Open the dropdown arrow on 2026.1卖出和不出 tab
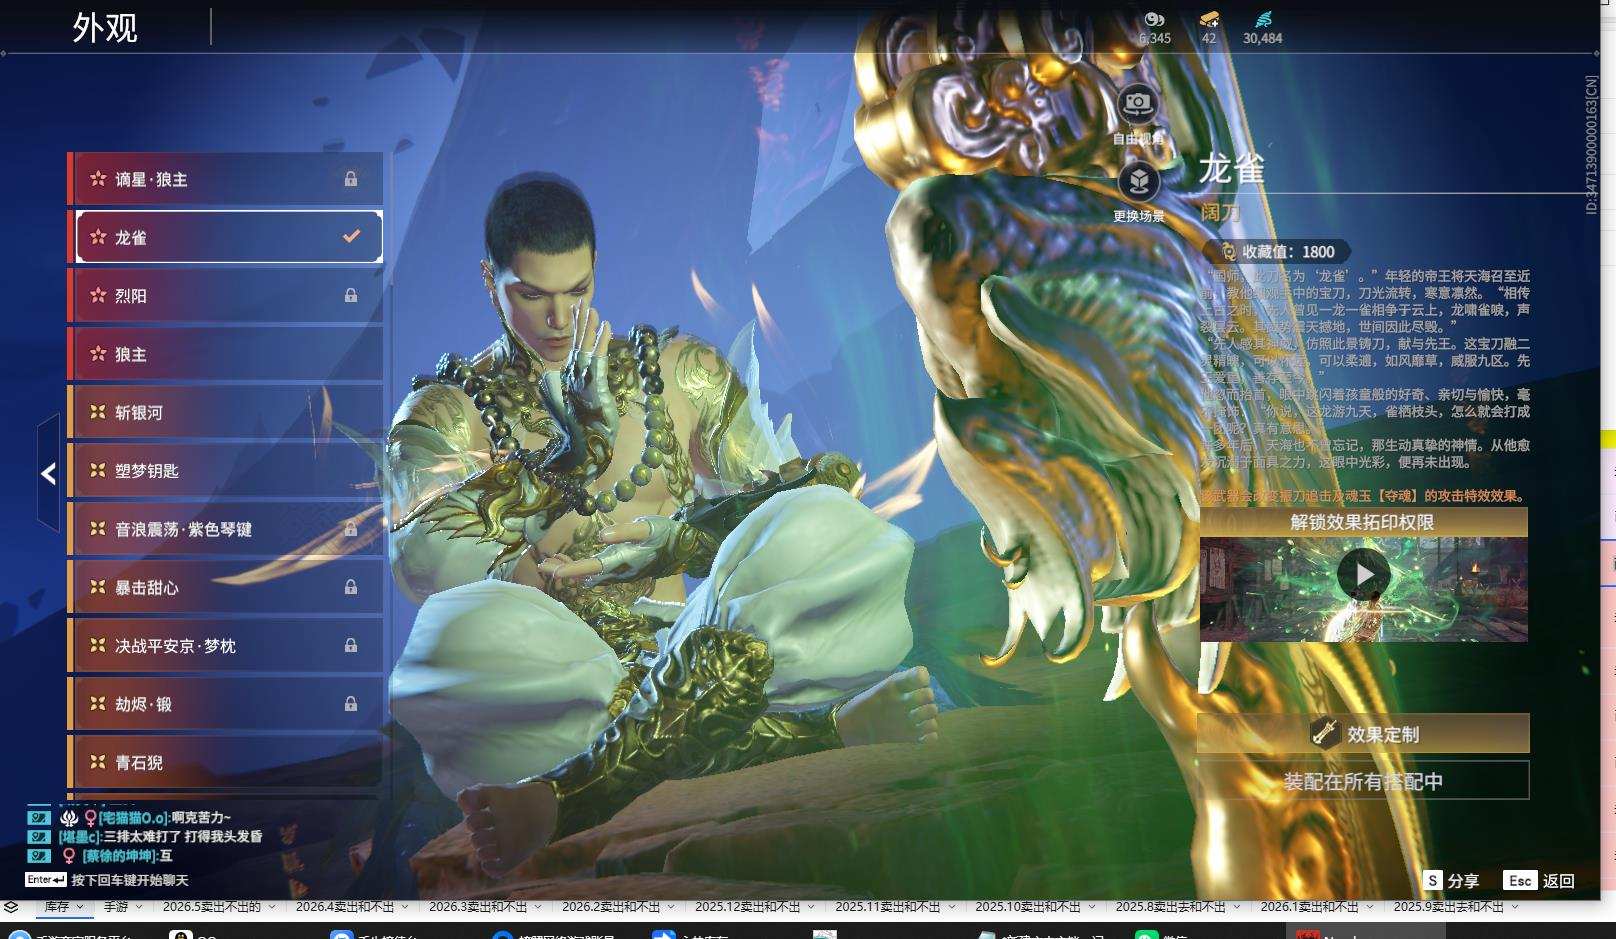The width and height of the screenshot is (1616, 939). tap(1369, 907)
